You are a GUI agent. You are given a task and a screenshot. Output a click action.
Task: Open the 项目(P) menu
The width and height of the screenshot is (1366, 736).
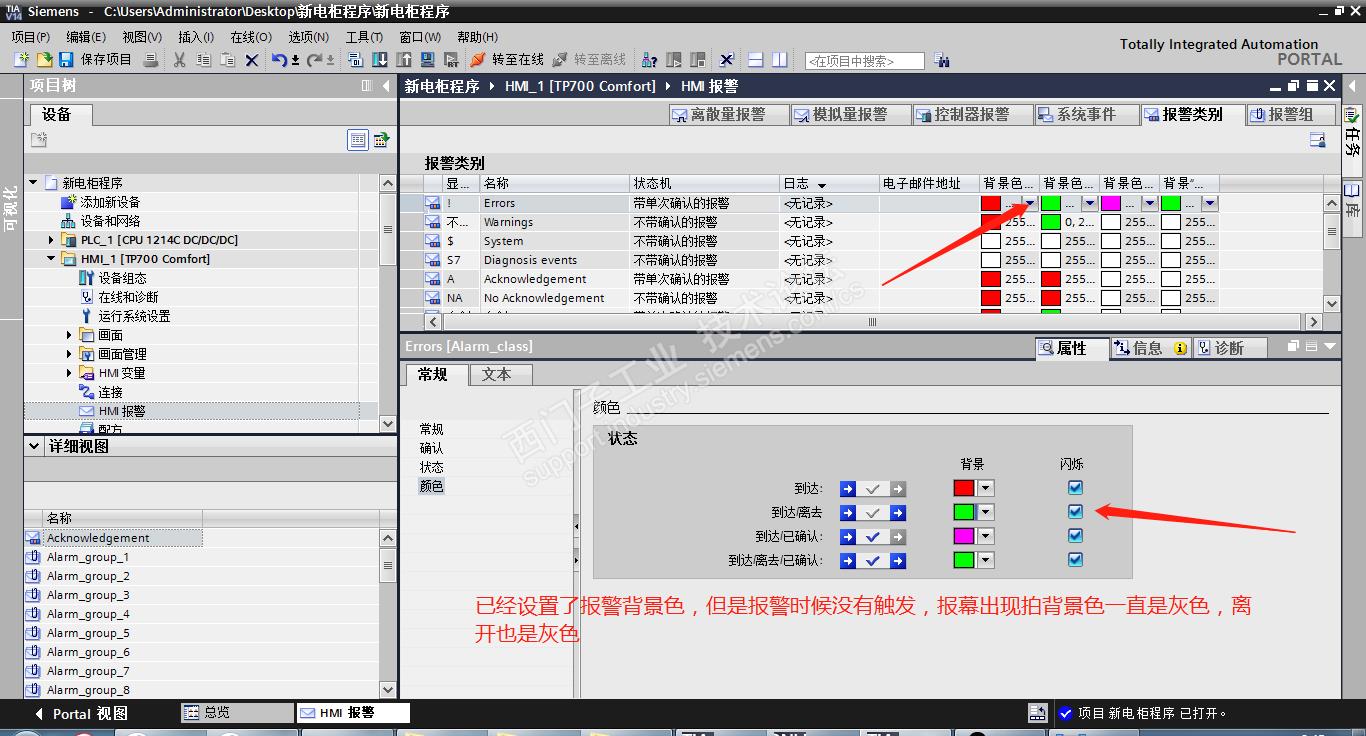31,37
